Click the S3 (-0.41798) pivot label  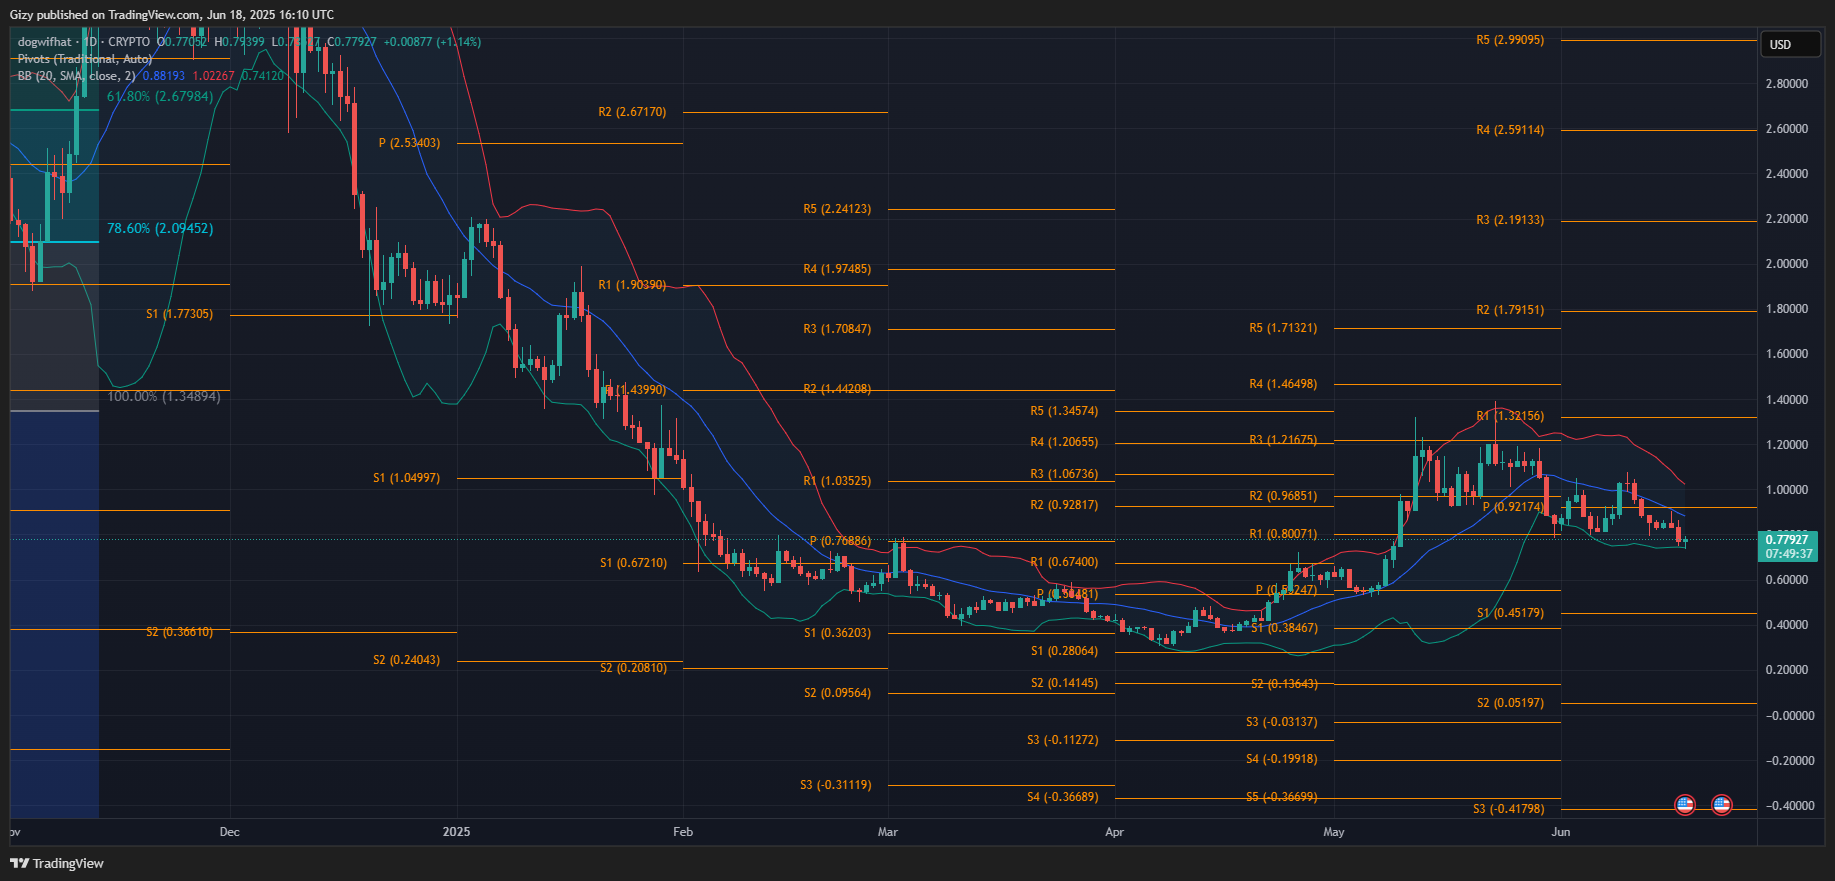click(x=1508, y=809)
